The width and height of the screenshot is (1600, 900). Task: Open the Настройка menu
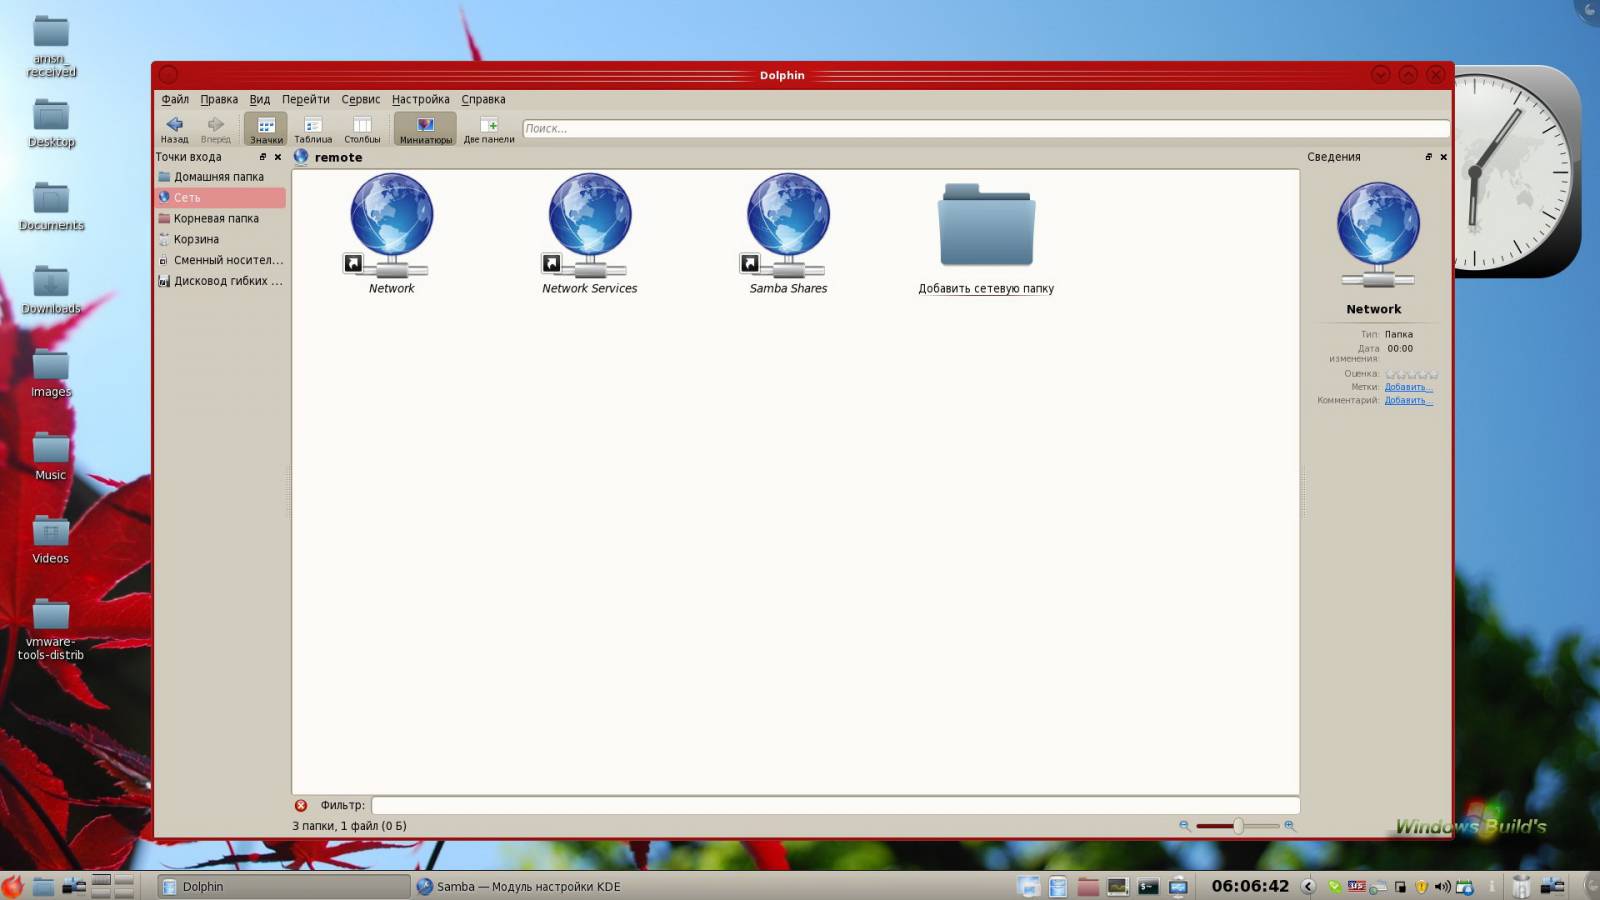pyautogui.click(x=420, y=99)
